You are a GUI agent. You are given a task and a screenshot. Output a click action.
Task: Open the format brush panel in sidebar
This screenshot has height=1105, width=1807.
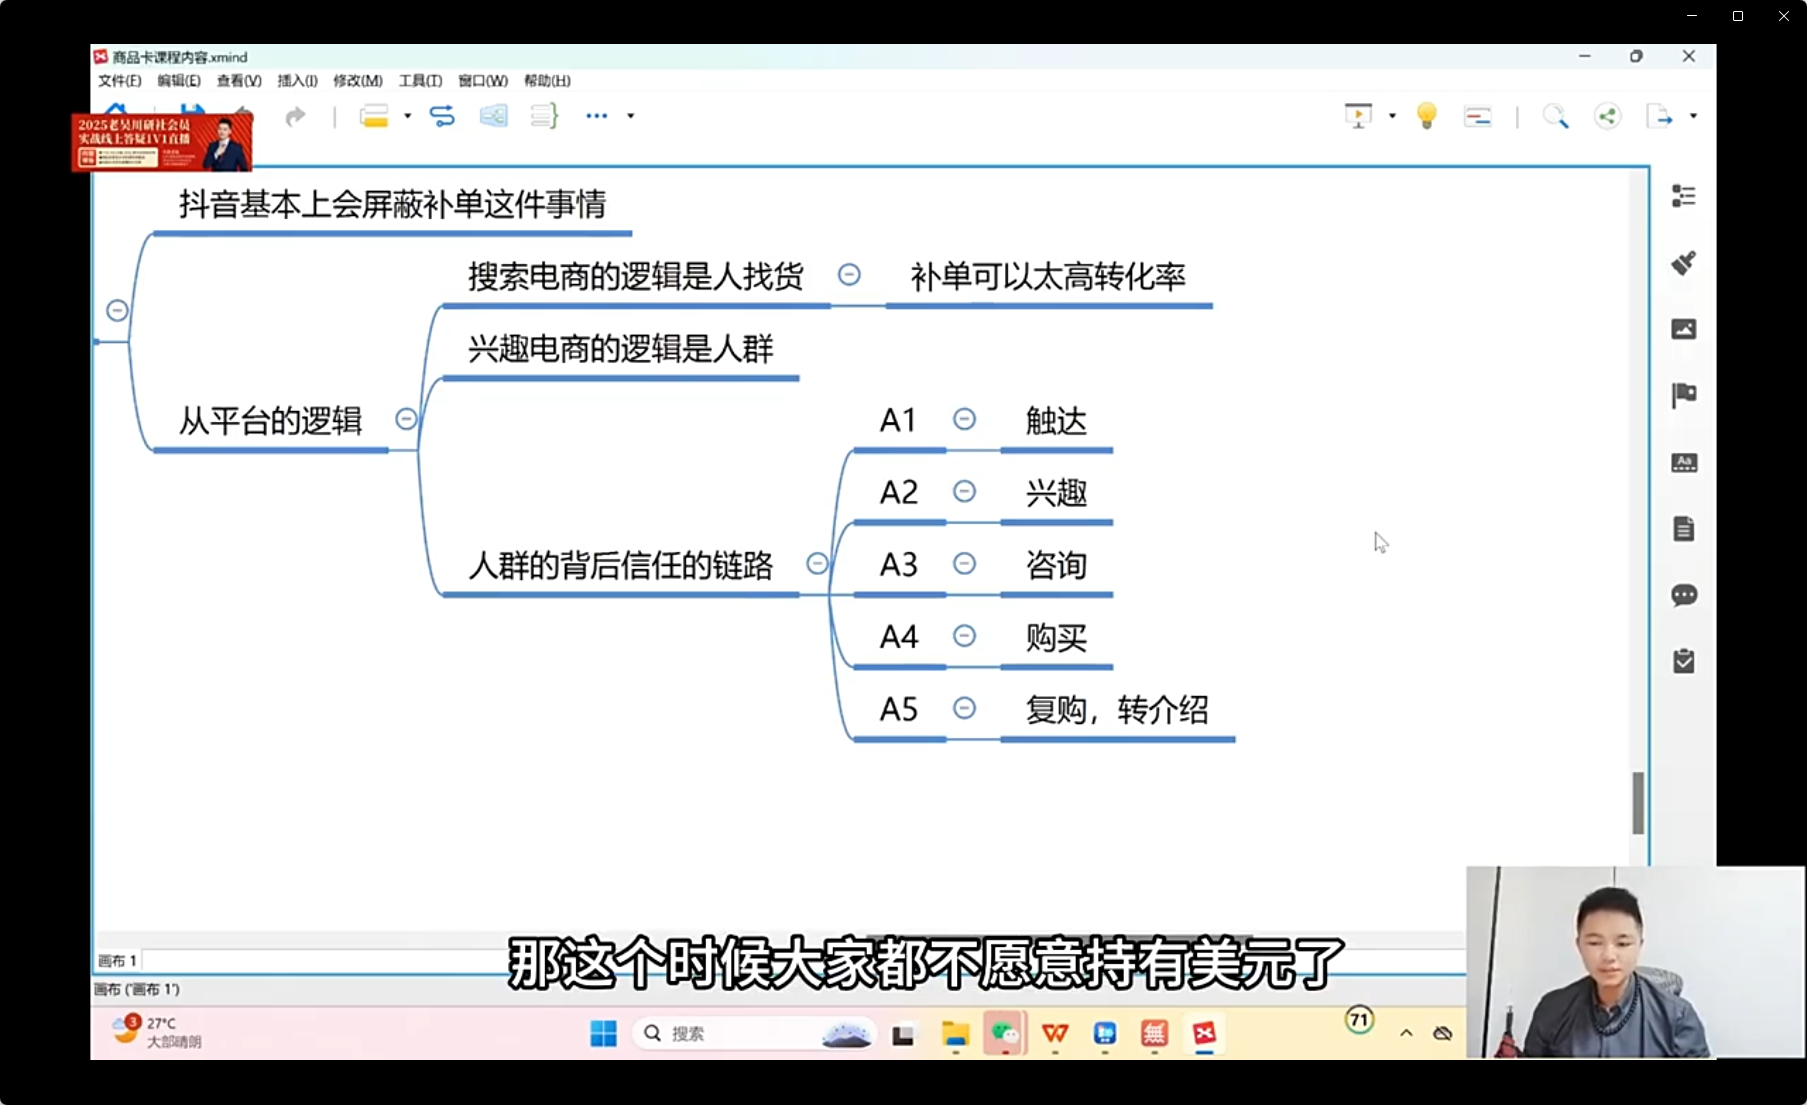tap(1683, 263)
